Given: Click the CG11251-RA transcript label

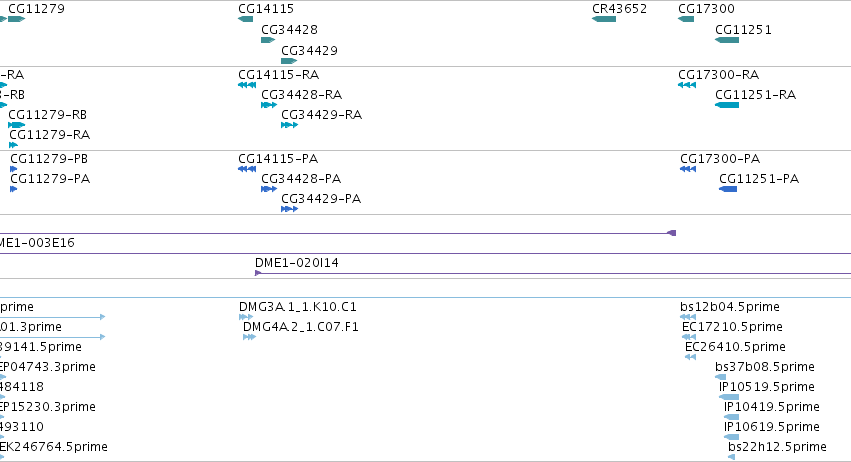Looking at the screenshot, I should (x=755, y=95).
